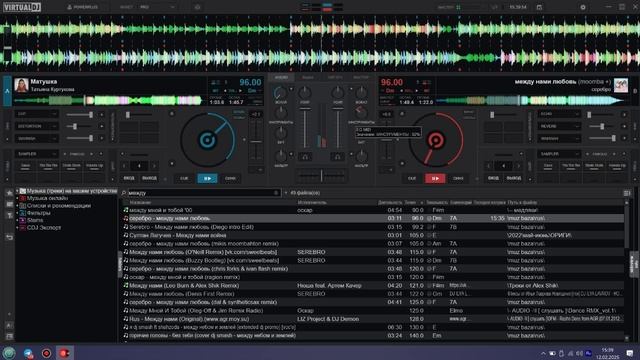Toggle left deck first effect slot on
The image size is (640, 360).
(x=102, y=115)
